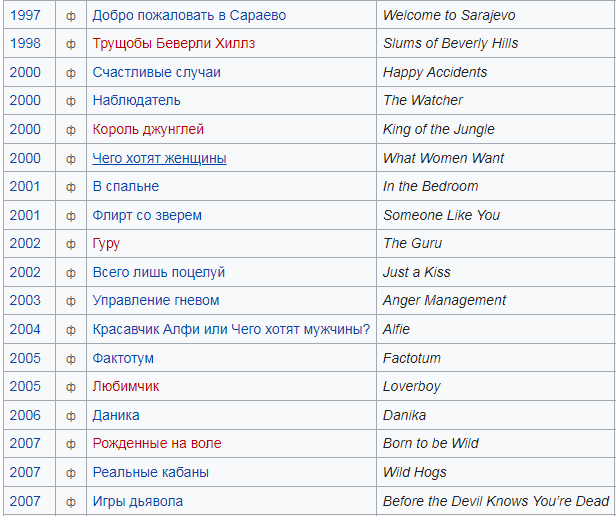Open the Фактотум film link
616x516 pixels.
coord(123,358)
